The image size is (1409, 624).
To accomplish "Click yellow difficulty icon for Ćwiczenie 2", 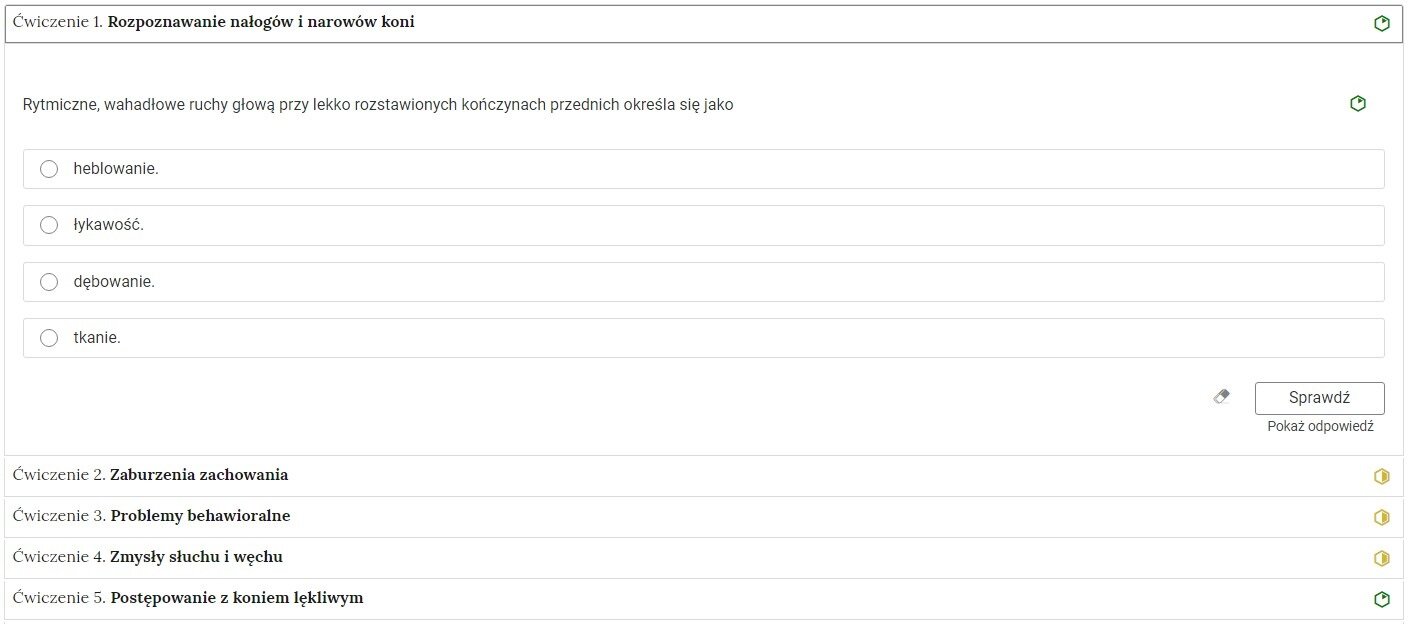I will tap(1381, 477).
